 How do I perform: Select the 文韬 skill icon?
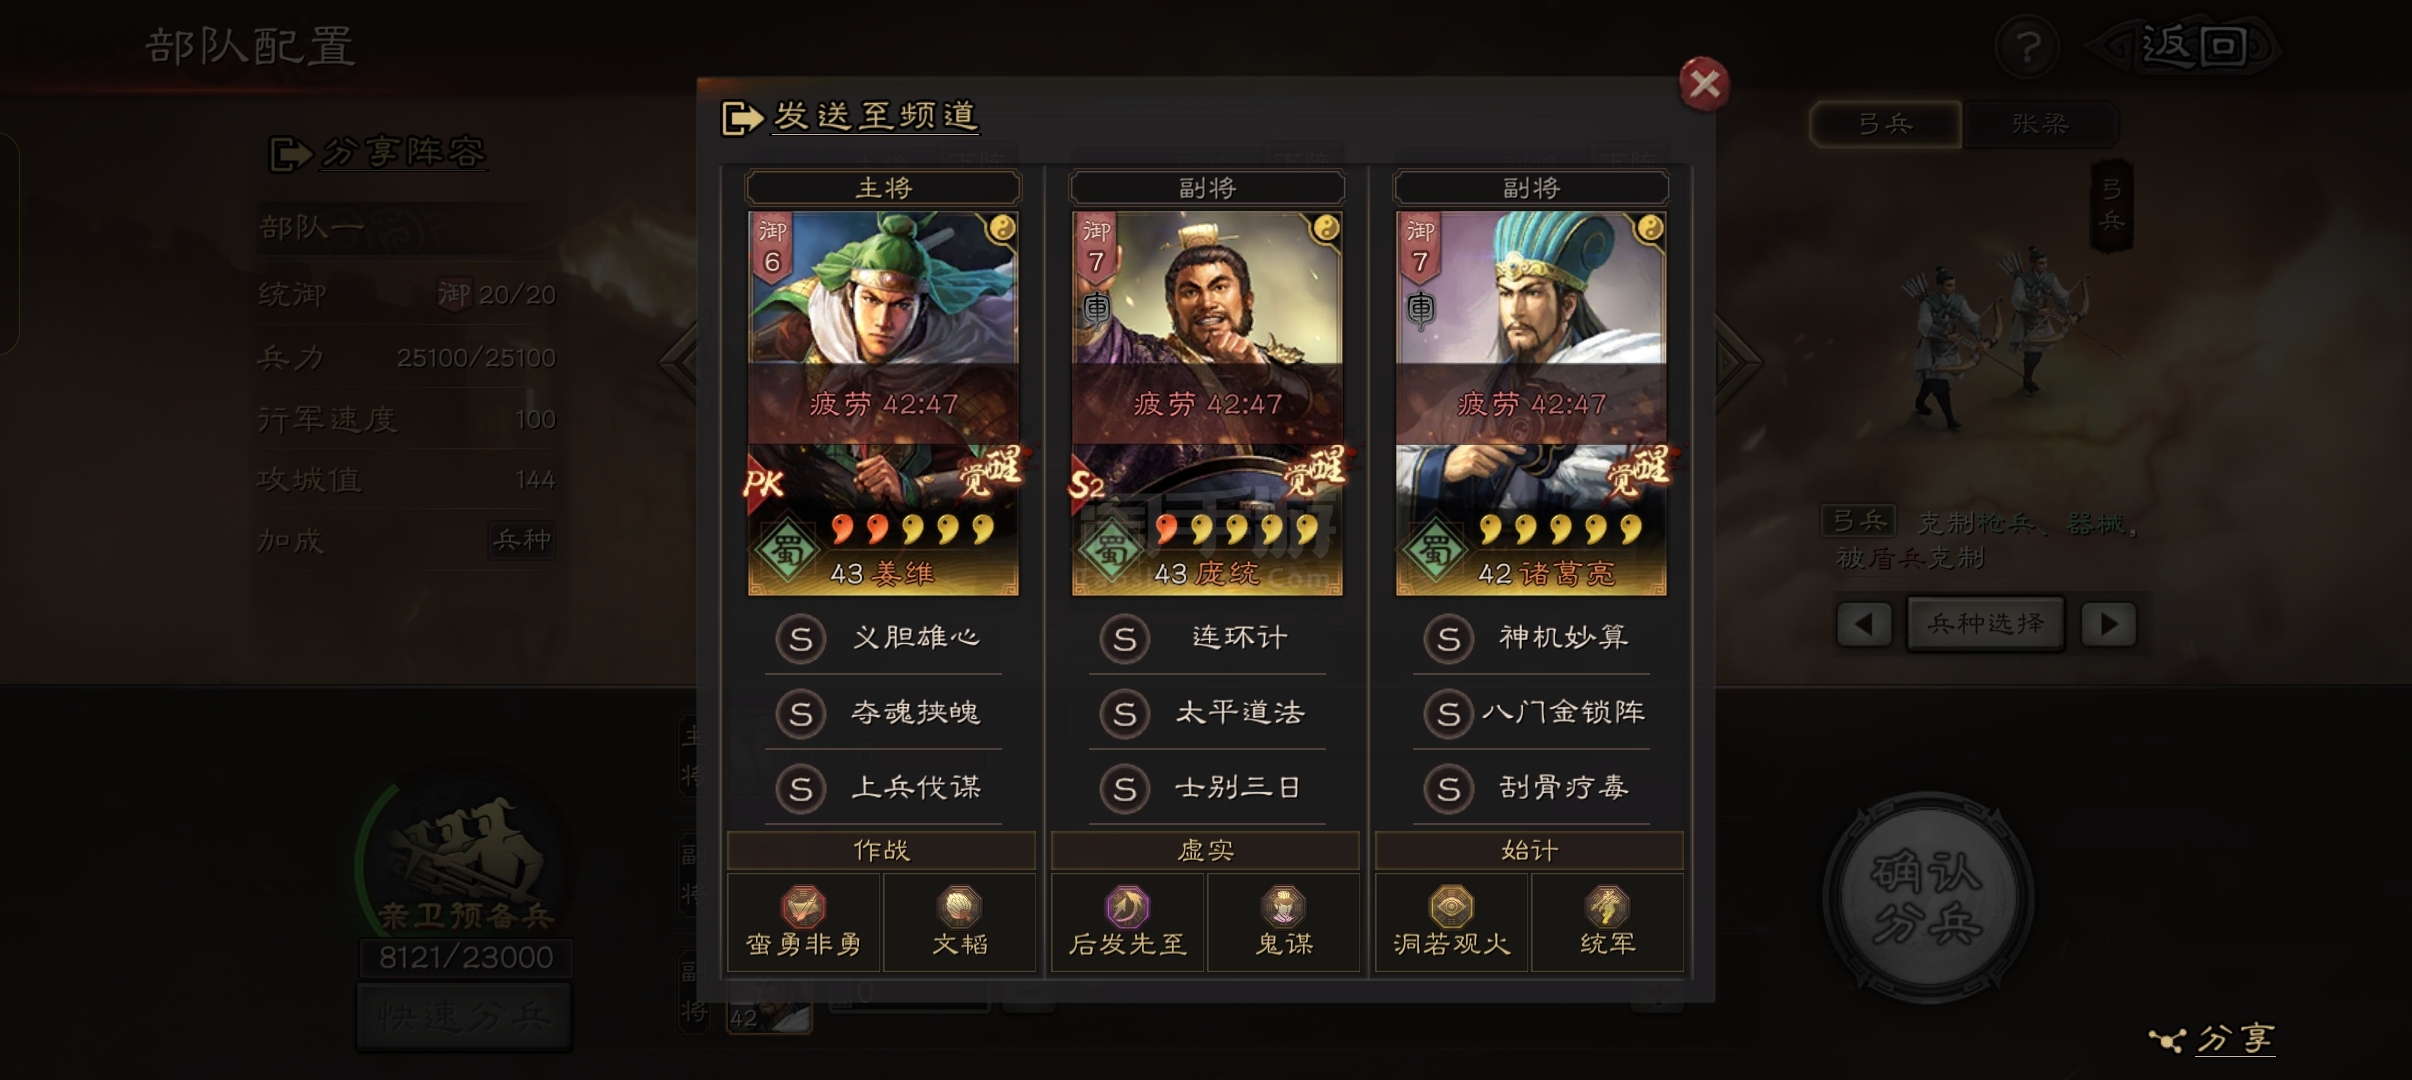tap(959, 908)
